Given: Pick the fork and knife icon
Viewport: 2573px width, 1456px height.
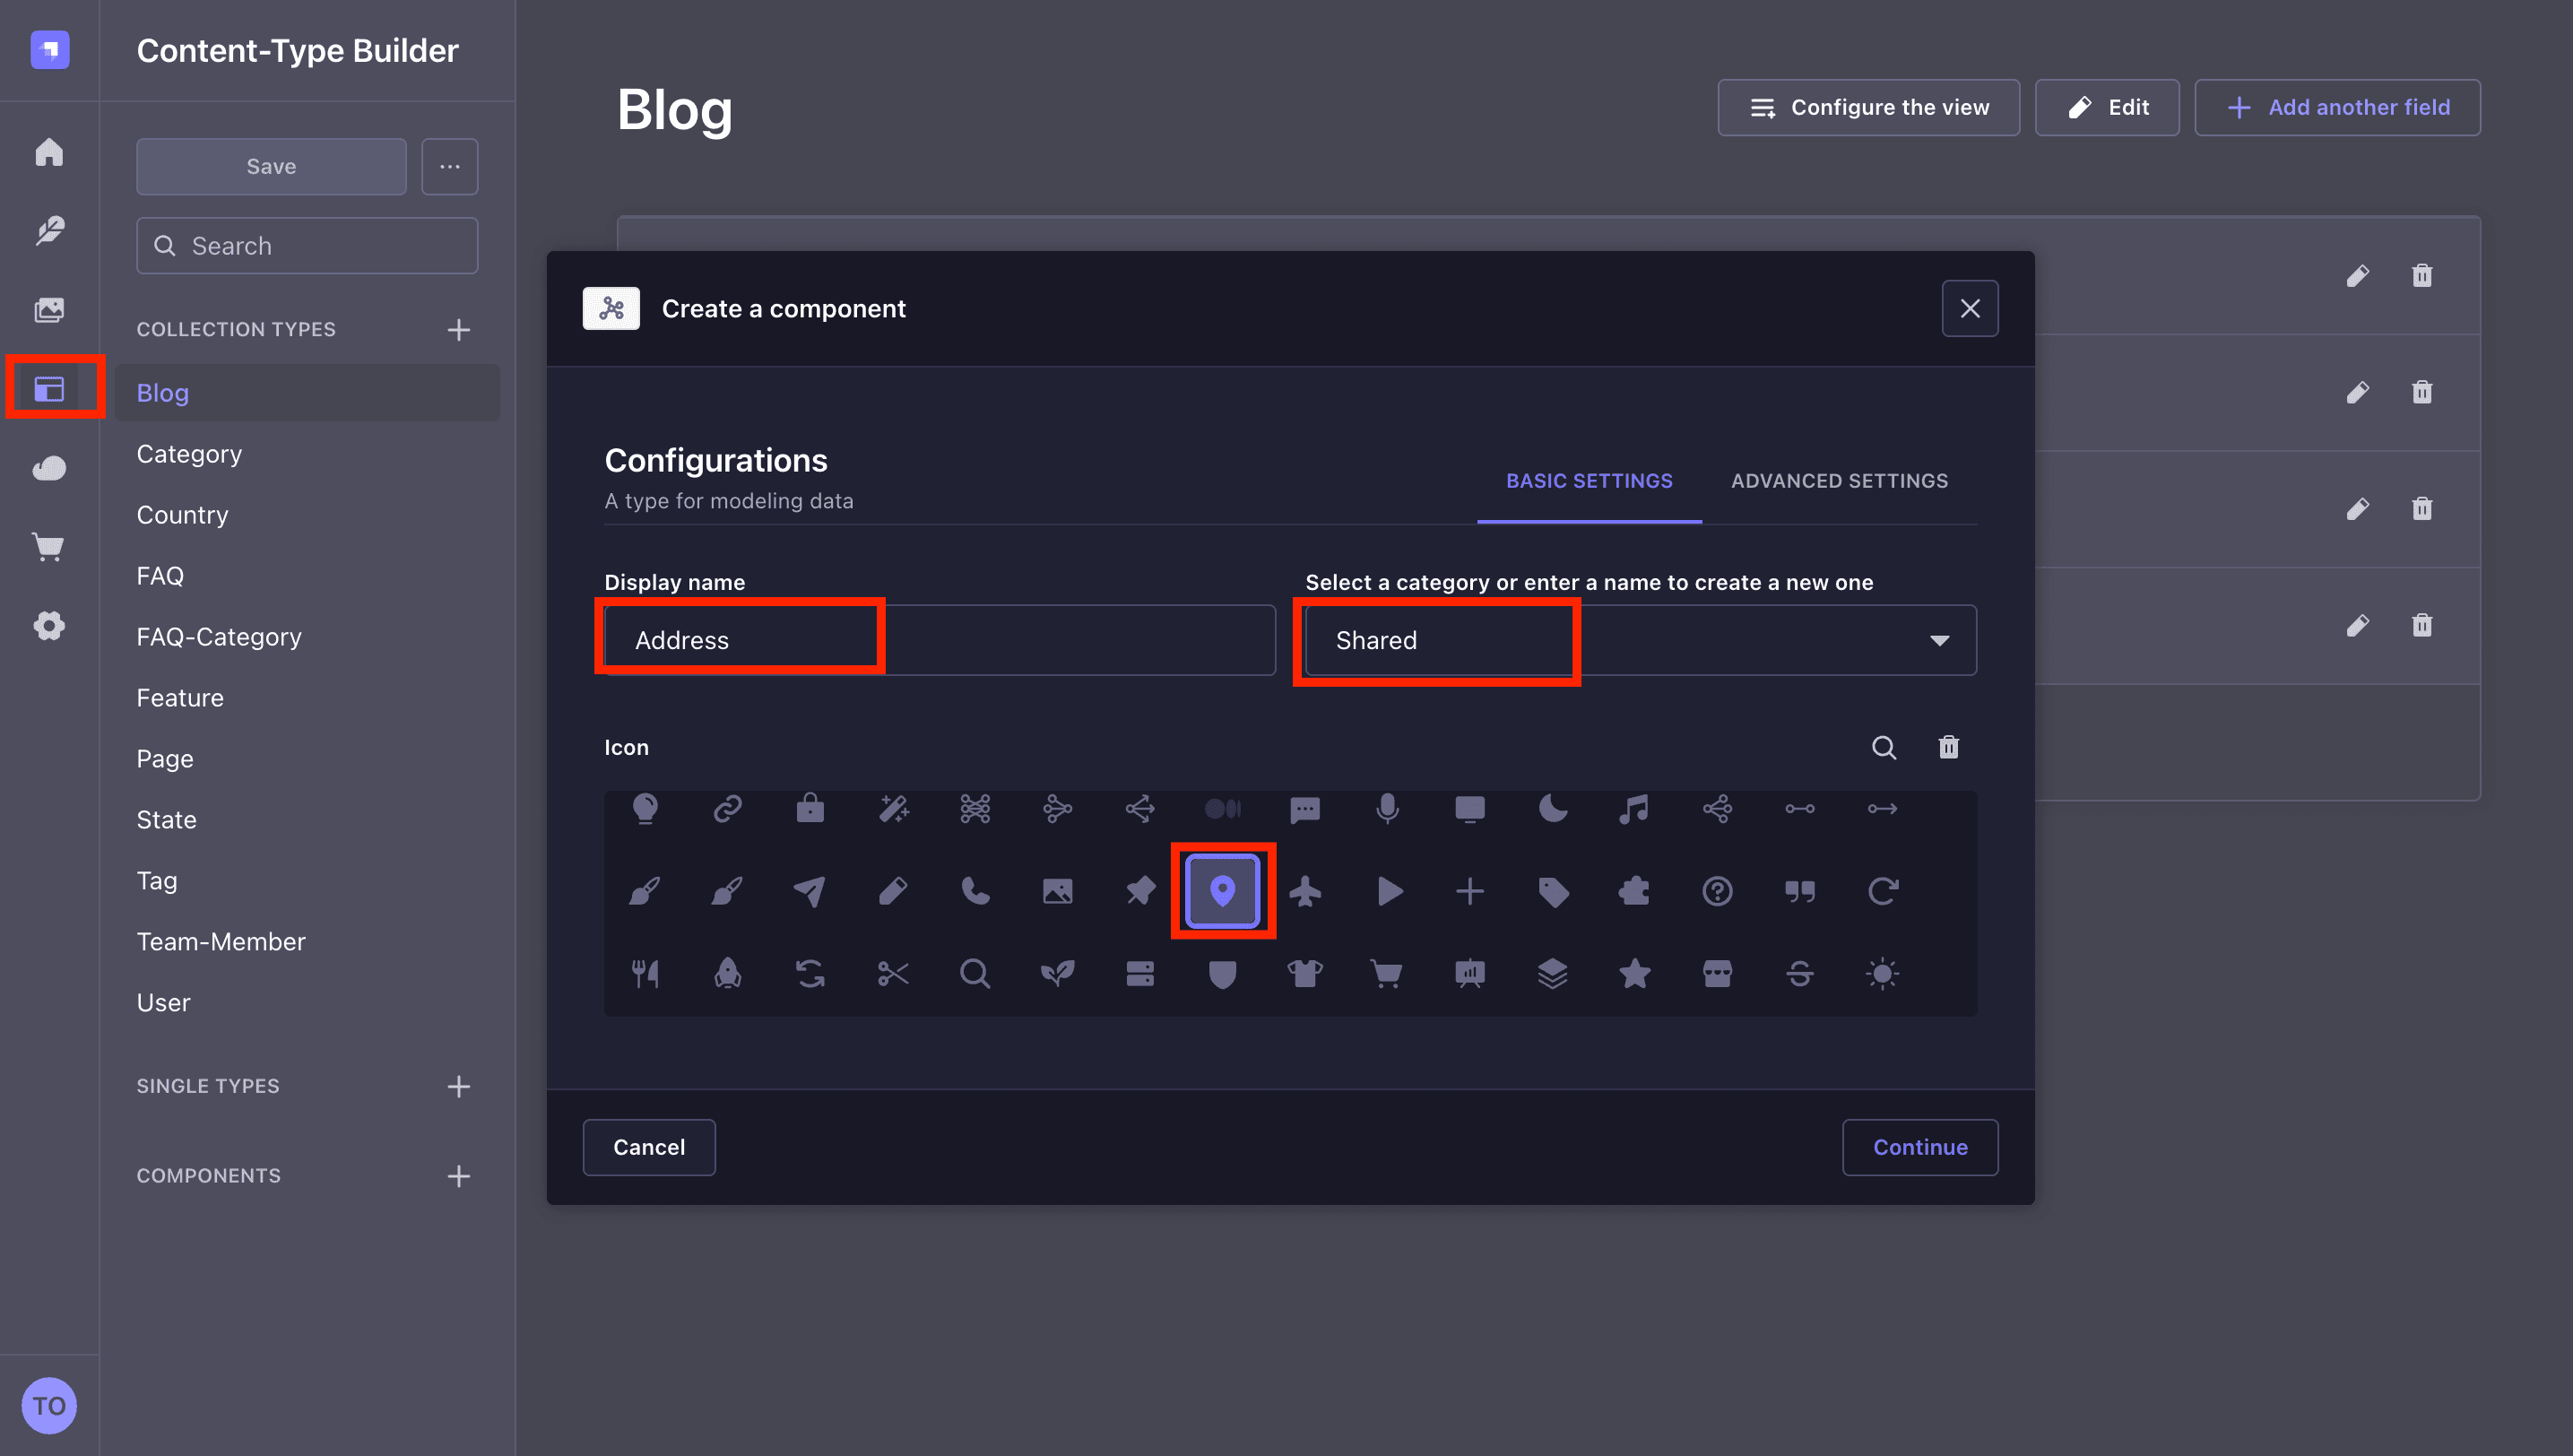Looking at the screenshot, I should 645,973.
